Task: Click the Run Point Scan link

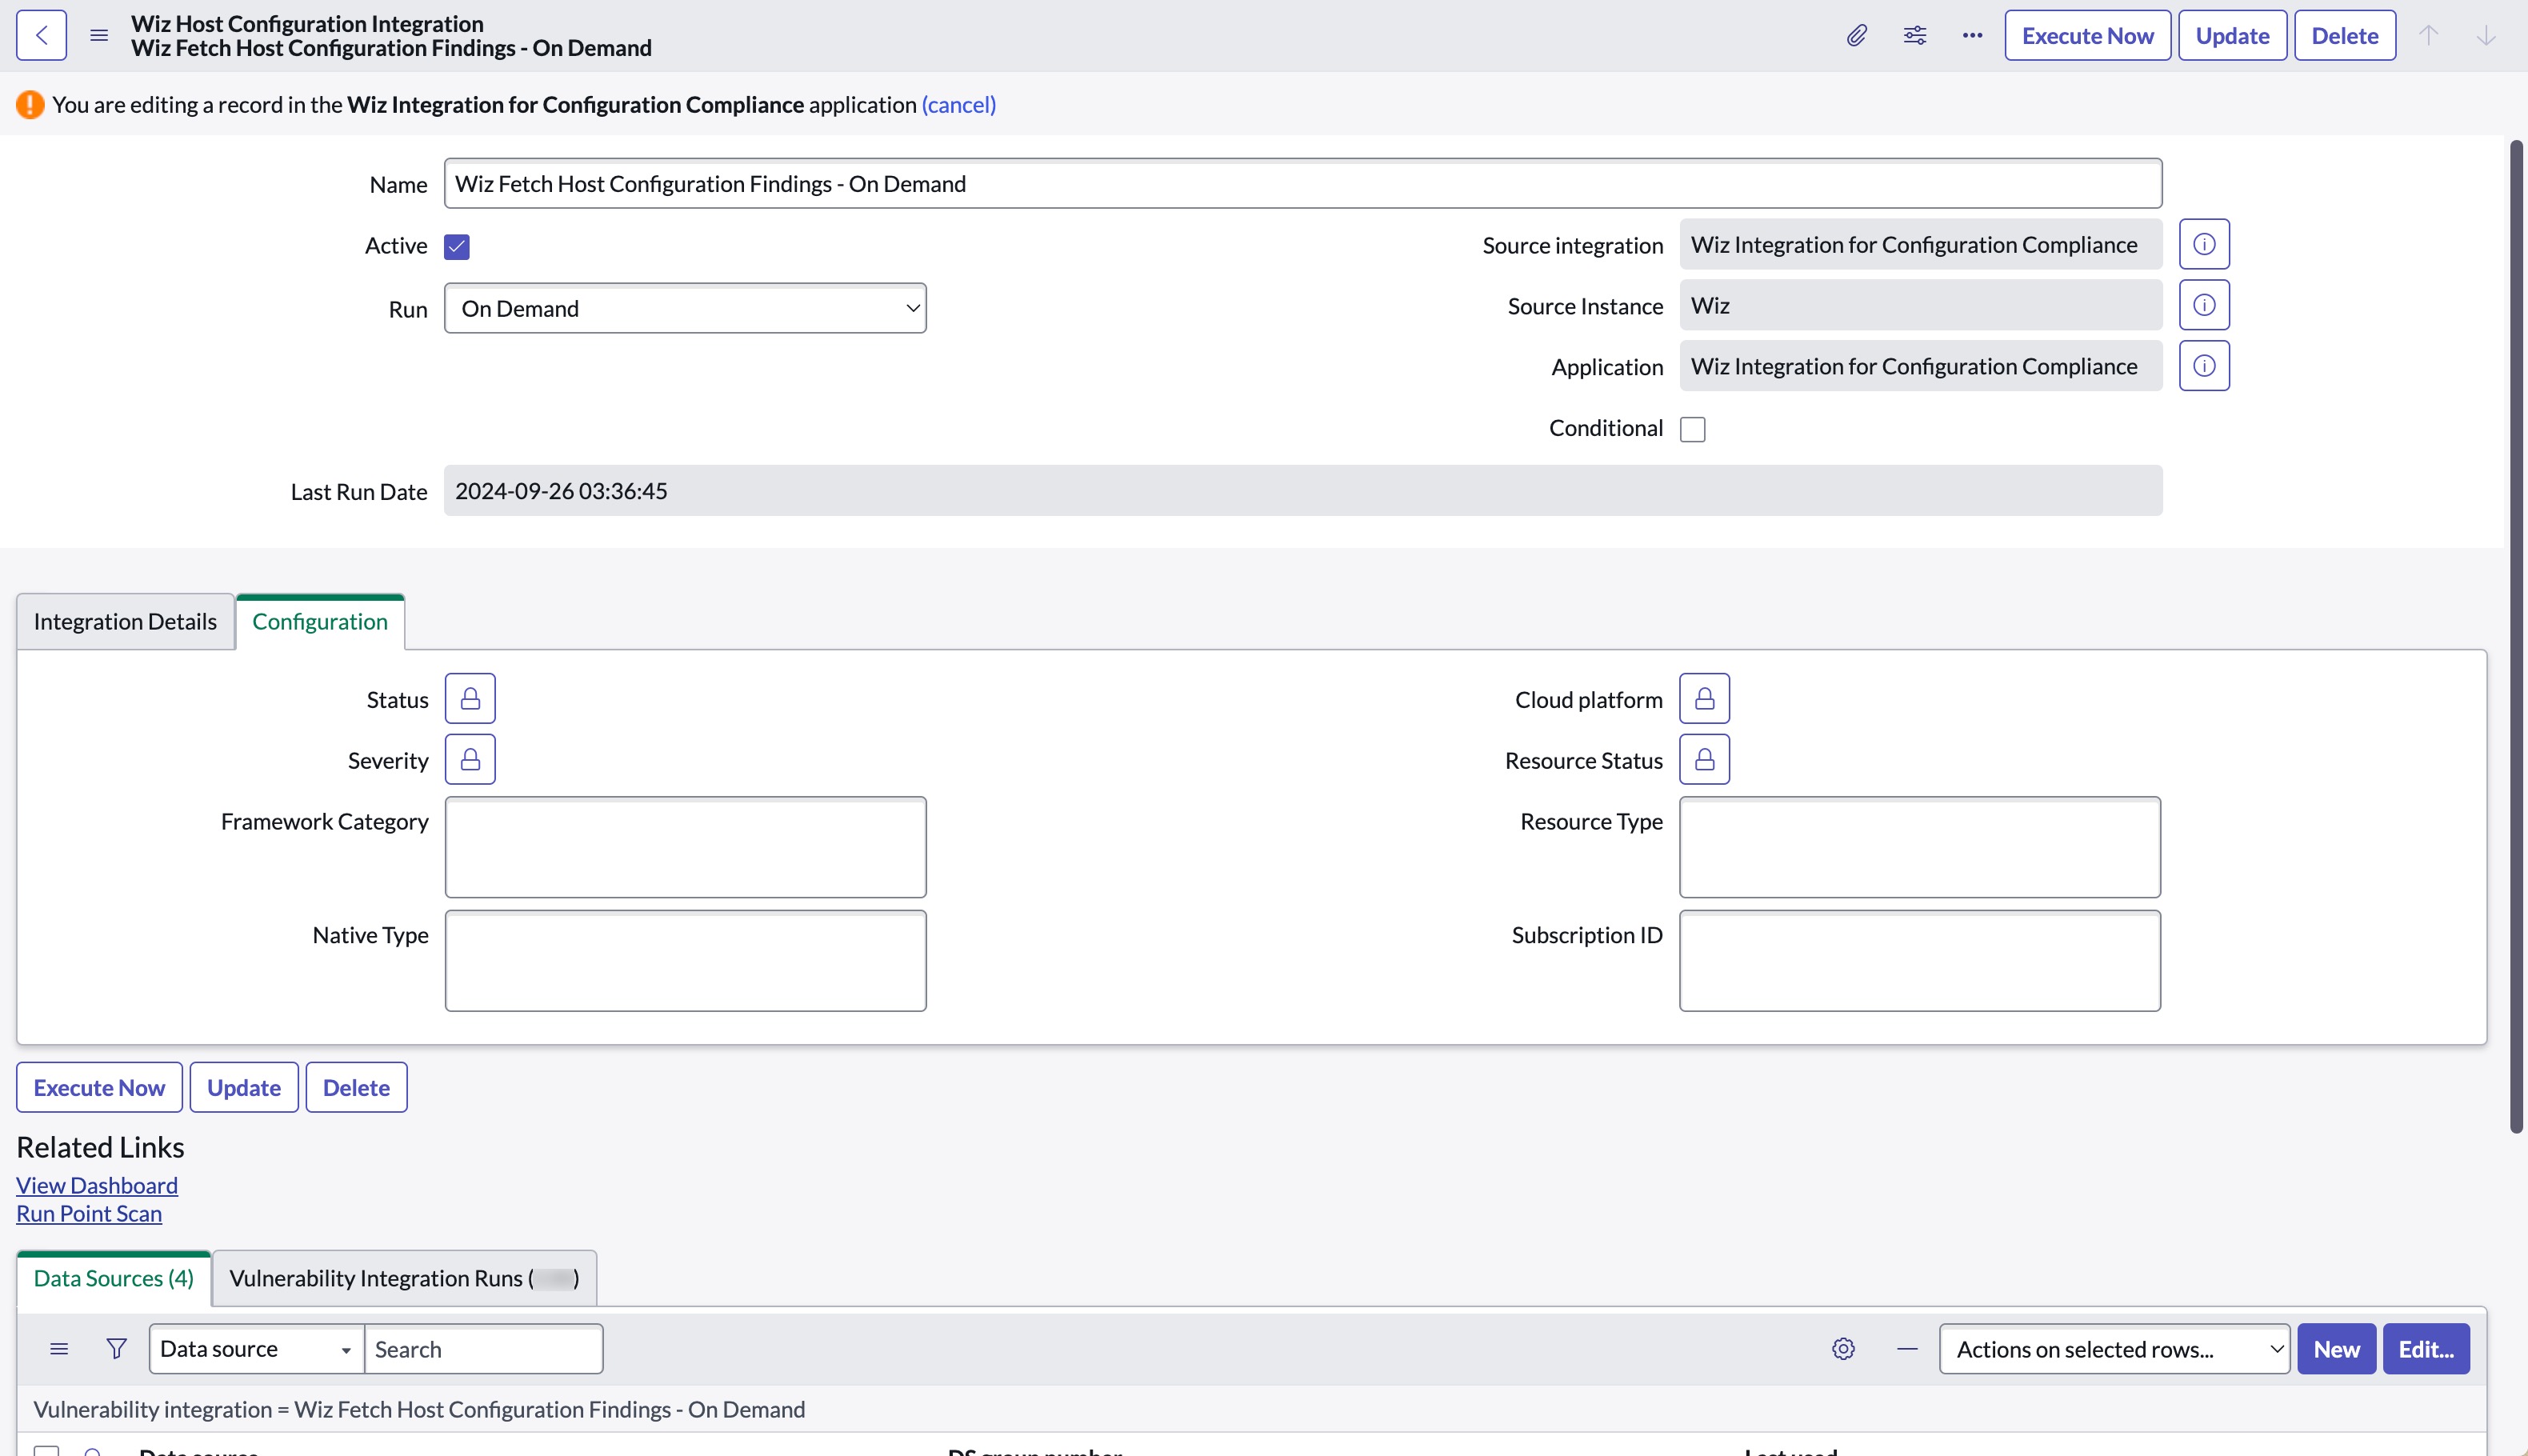Action: (x=89, y=1213)
